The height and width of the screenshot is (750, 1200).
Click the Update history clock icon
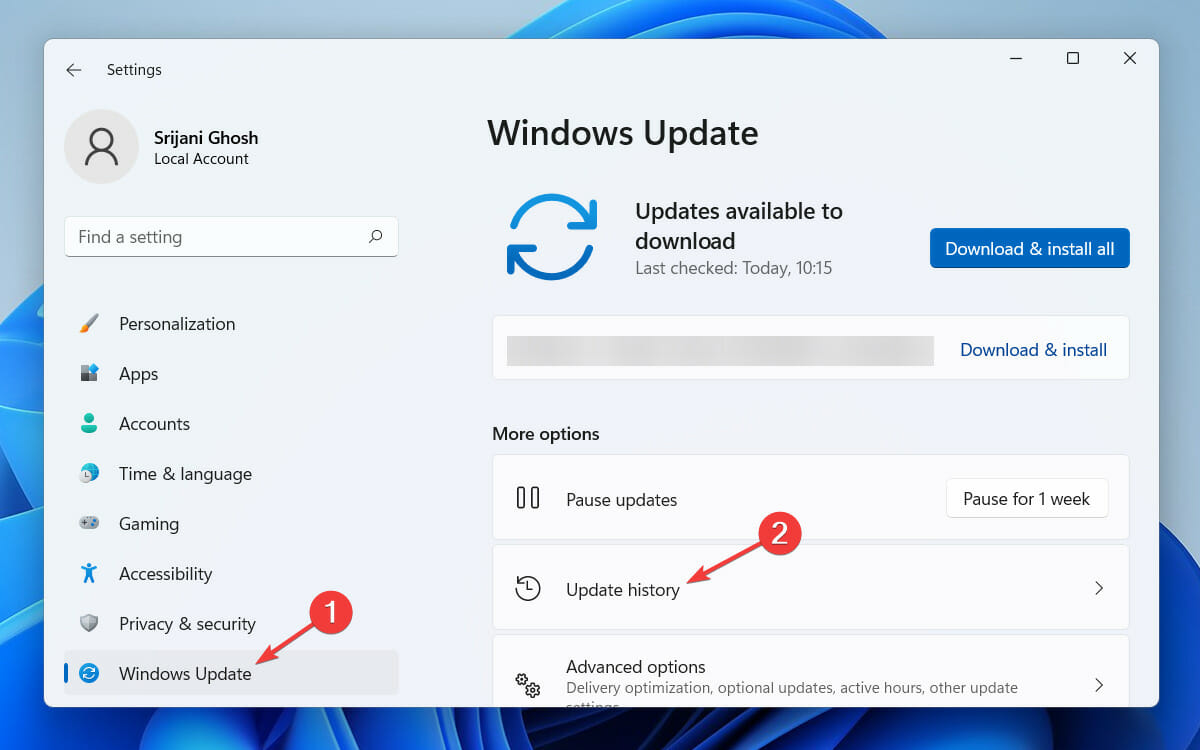tap(527, 588)
